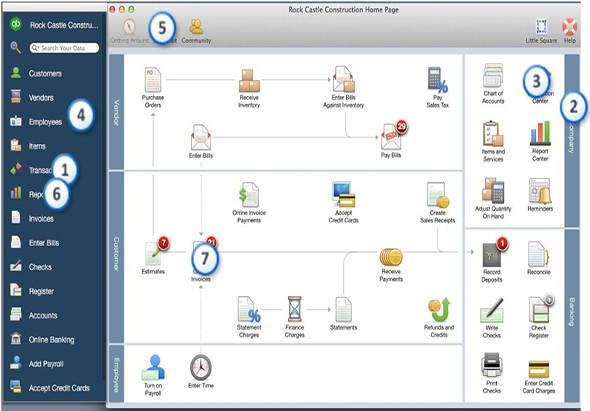
Task: Open Chart of Accounts
Action: click(x=493, y=76)
